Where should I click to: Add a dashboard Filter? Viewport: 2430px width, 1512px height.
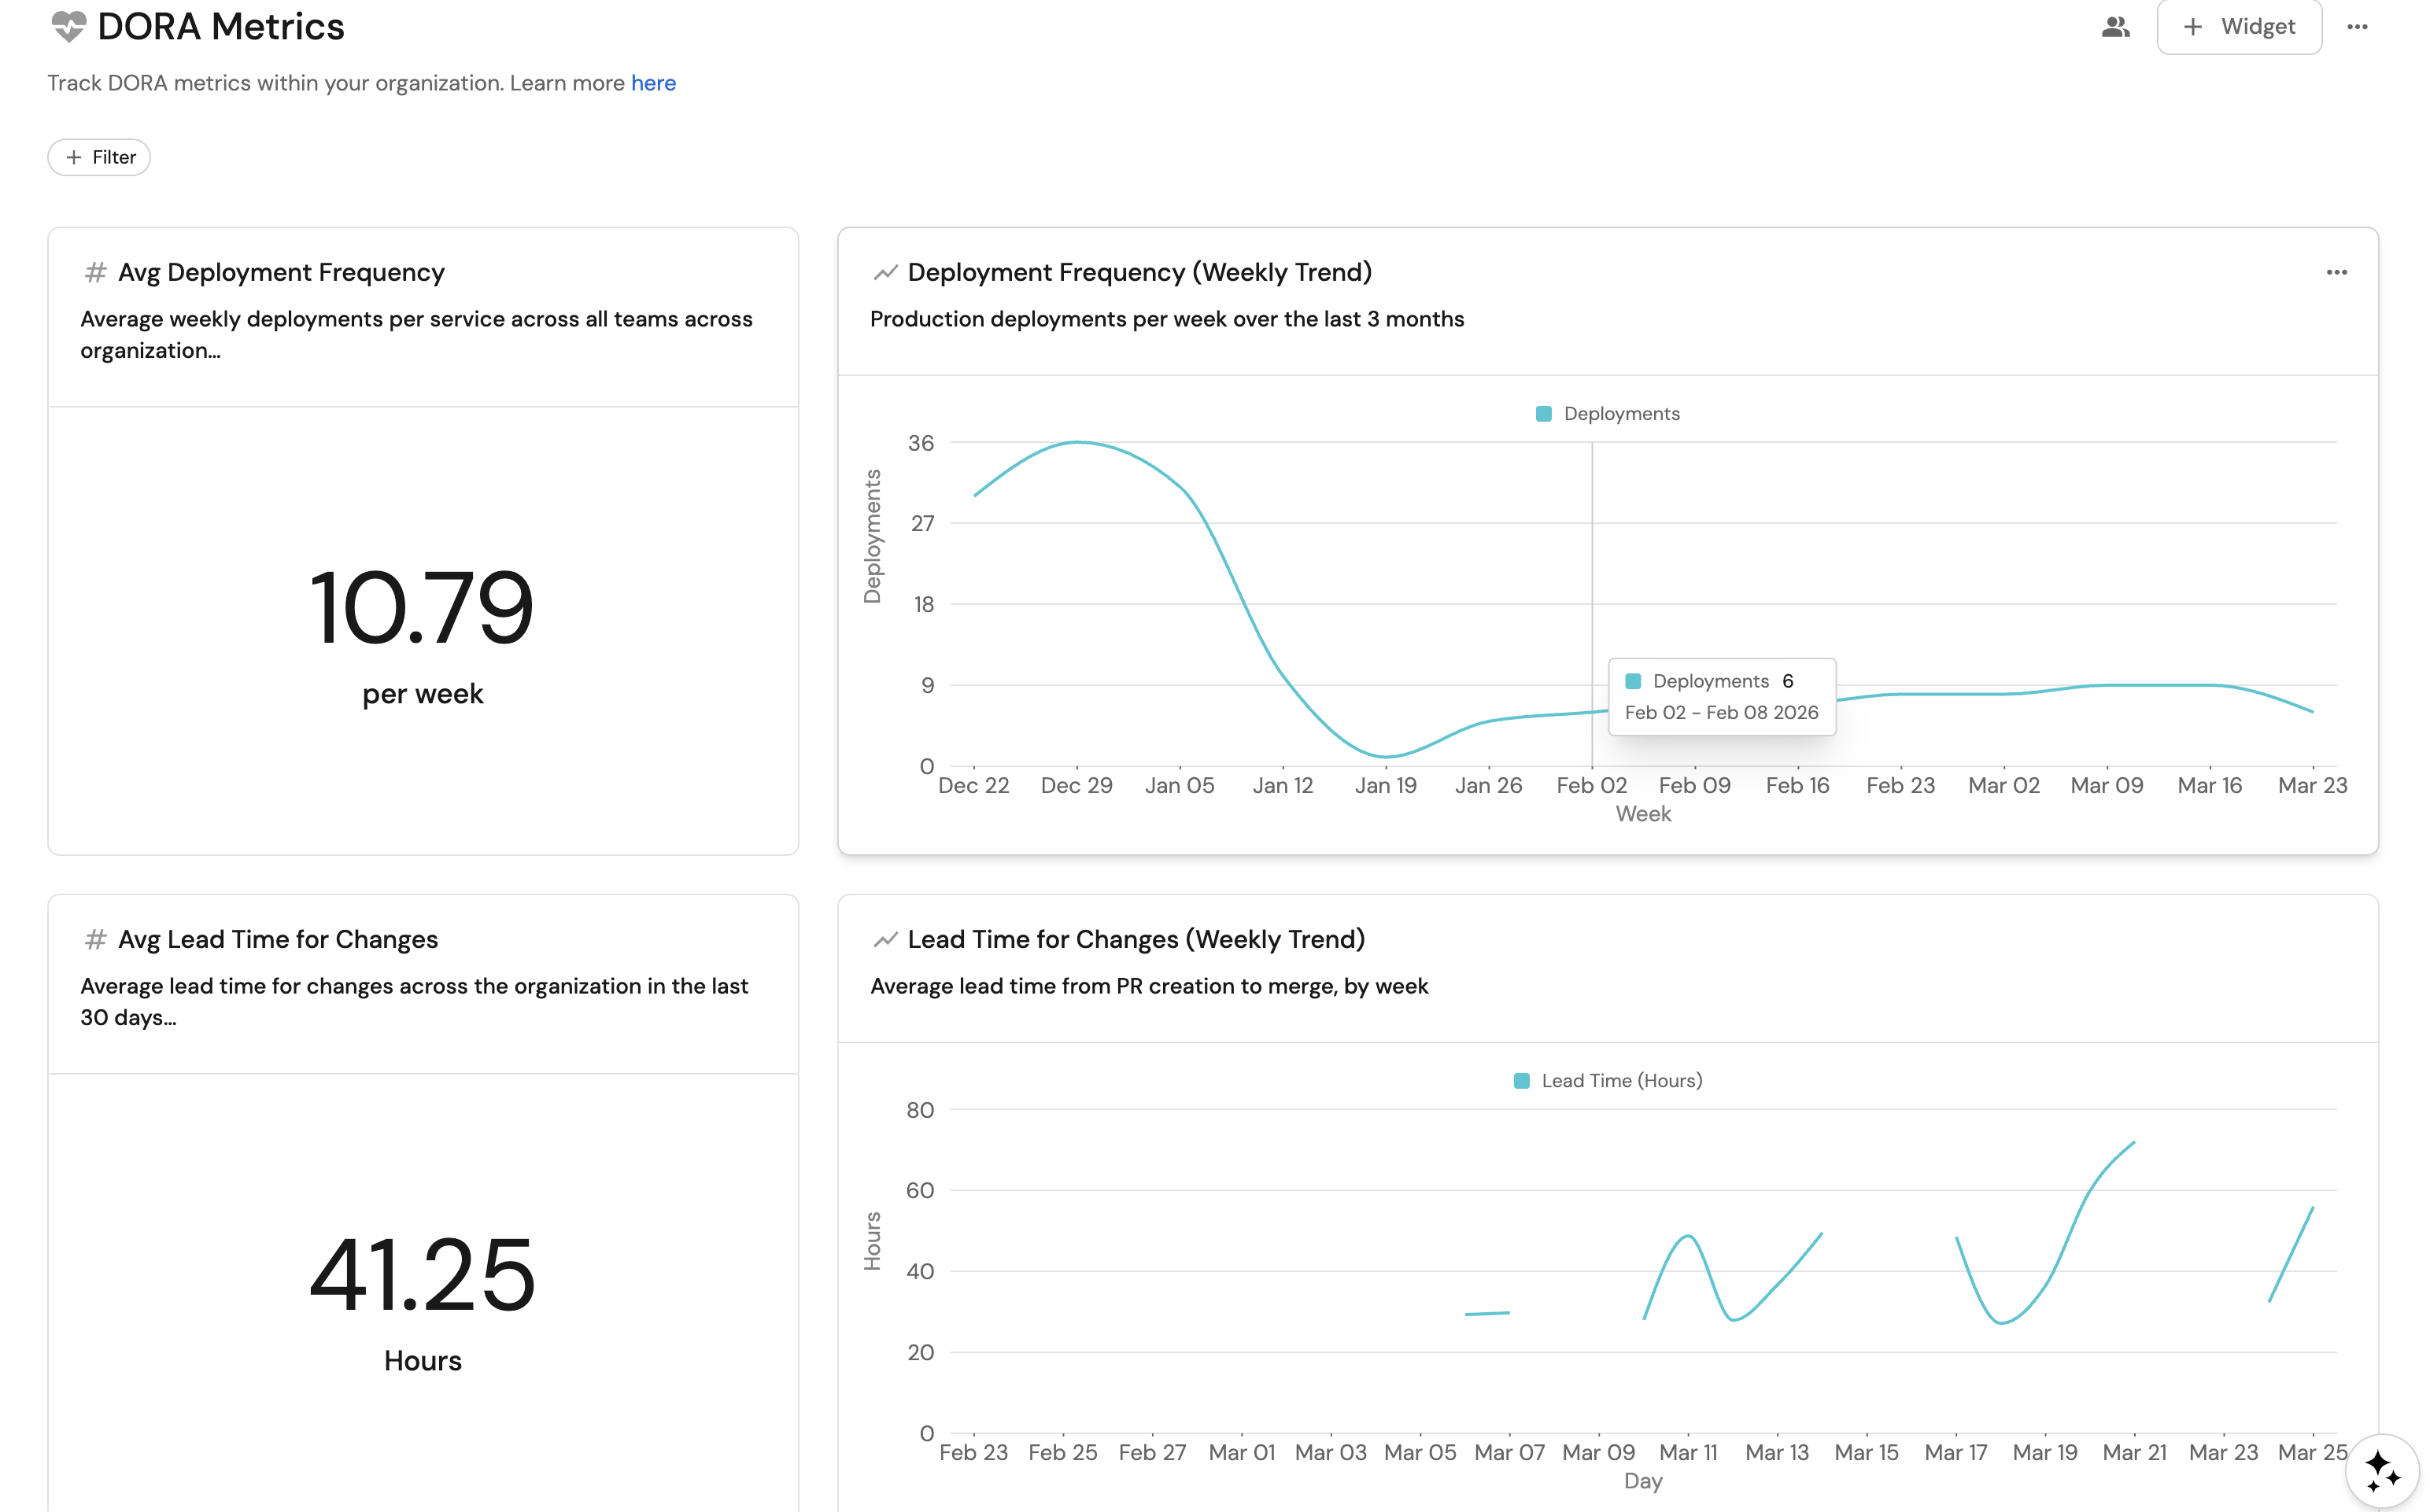[99, 157]
